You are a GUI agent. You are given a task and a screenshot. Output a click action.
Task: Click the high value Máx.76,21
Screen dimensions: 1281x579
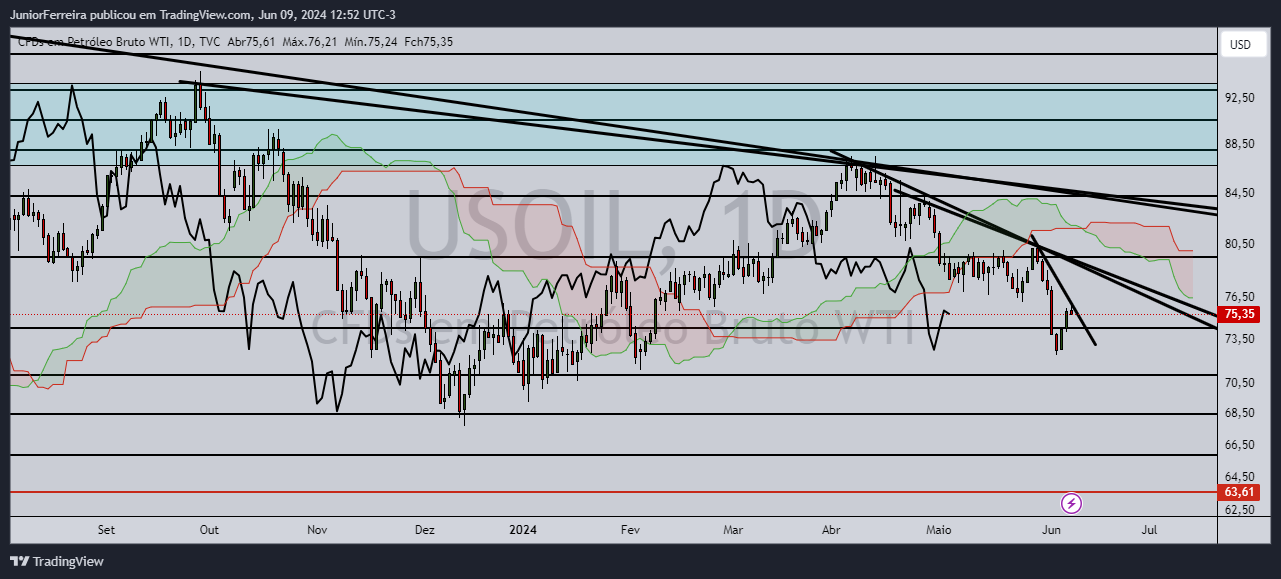coord(309,42)
